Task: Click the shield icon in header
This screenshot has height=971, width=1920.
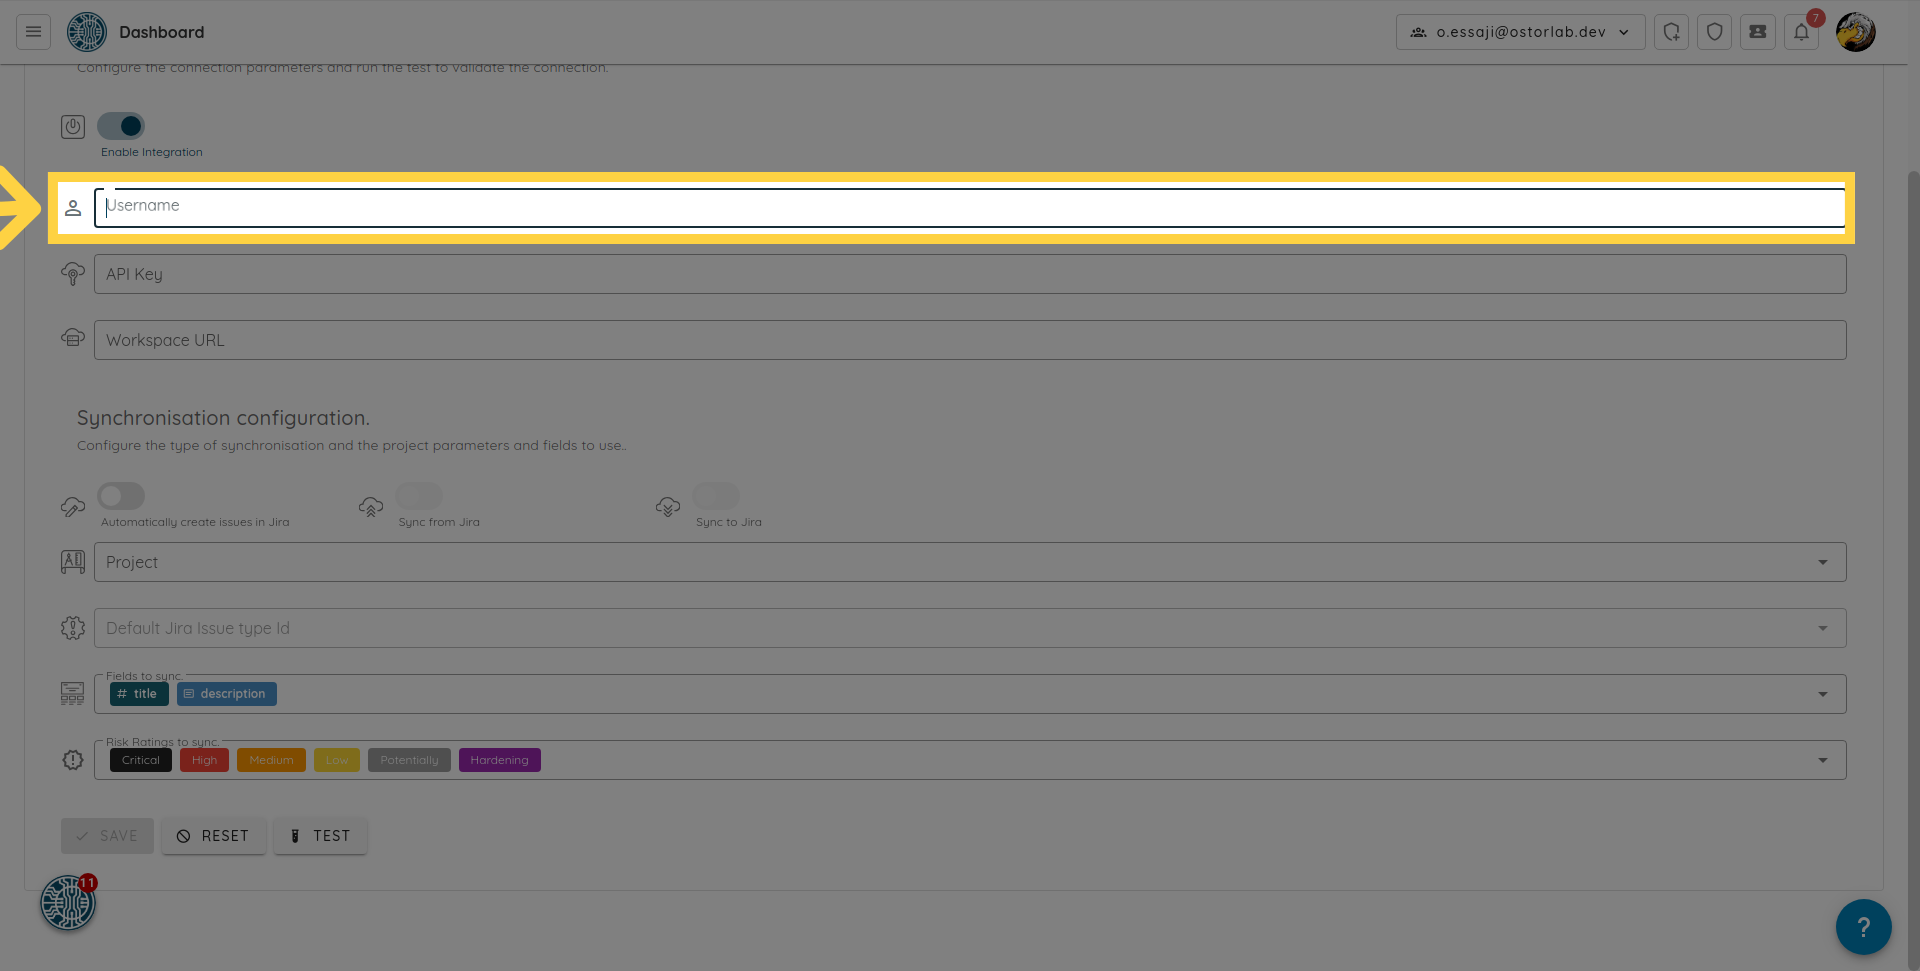Action: pyautogui.click(x=1714, y=32)
